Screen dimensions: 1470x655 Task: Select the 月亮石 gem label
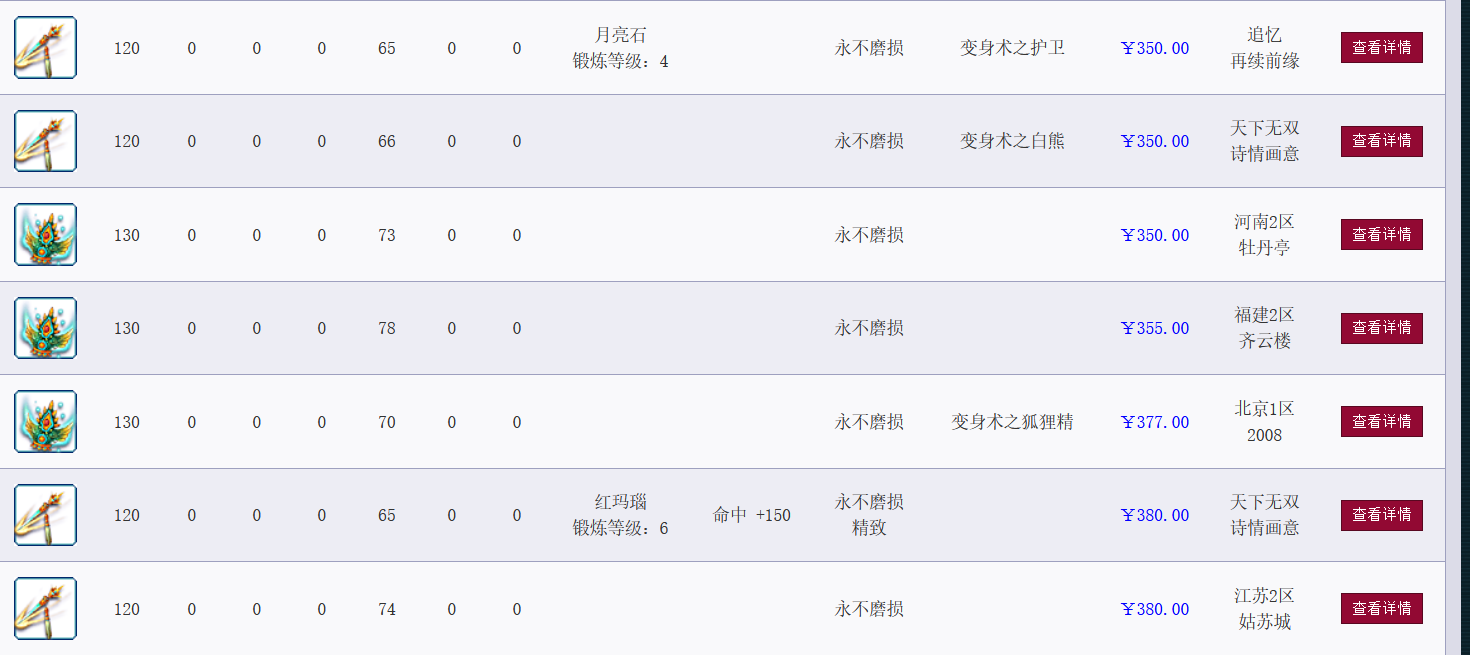621,35
